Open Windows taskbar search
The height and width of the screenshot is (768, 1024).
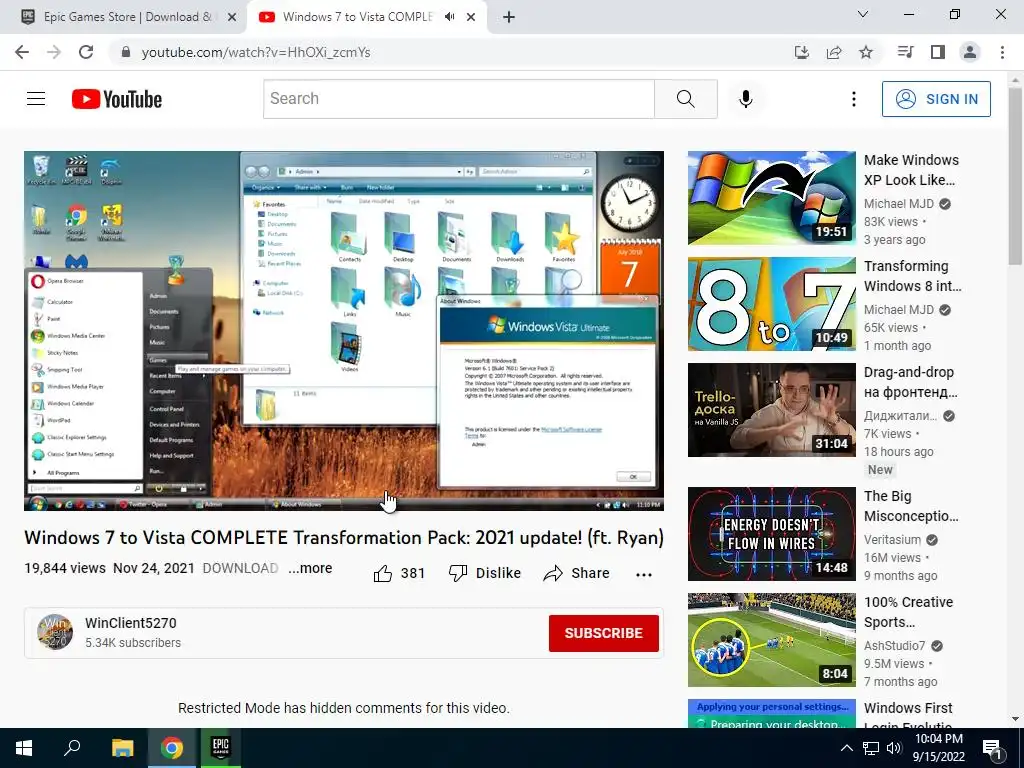[x=72, y=748]
